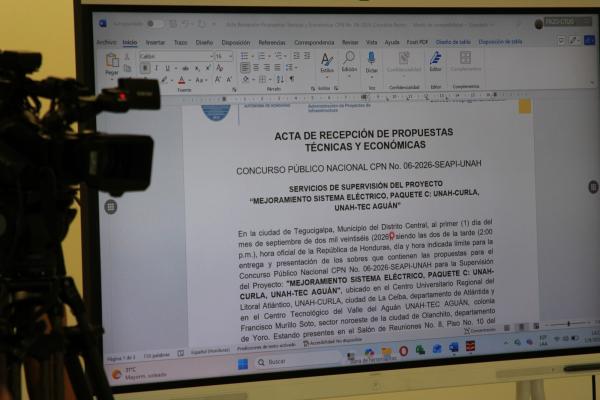
Task: Expand the bullet list options arrow
Action: [x=253, y=56]
